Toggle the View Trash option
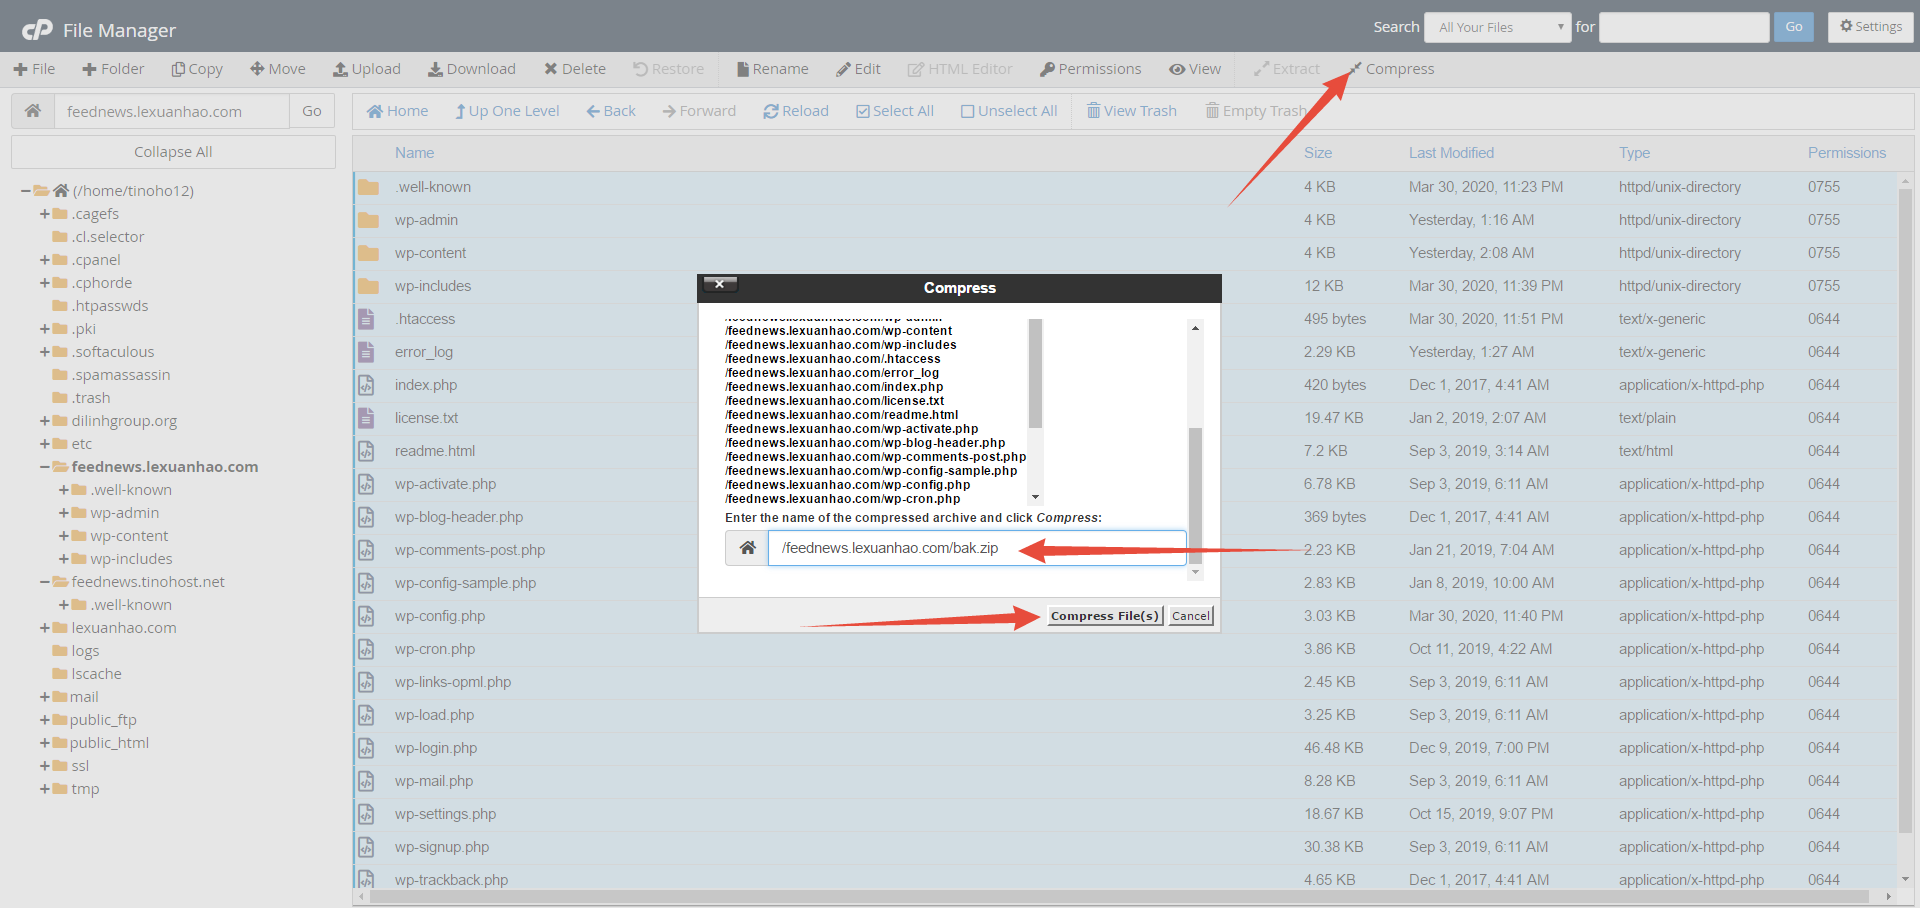This screenshot has width=1920, height=908. click(1130, 110)
